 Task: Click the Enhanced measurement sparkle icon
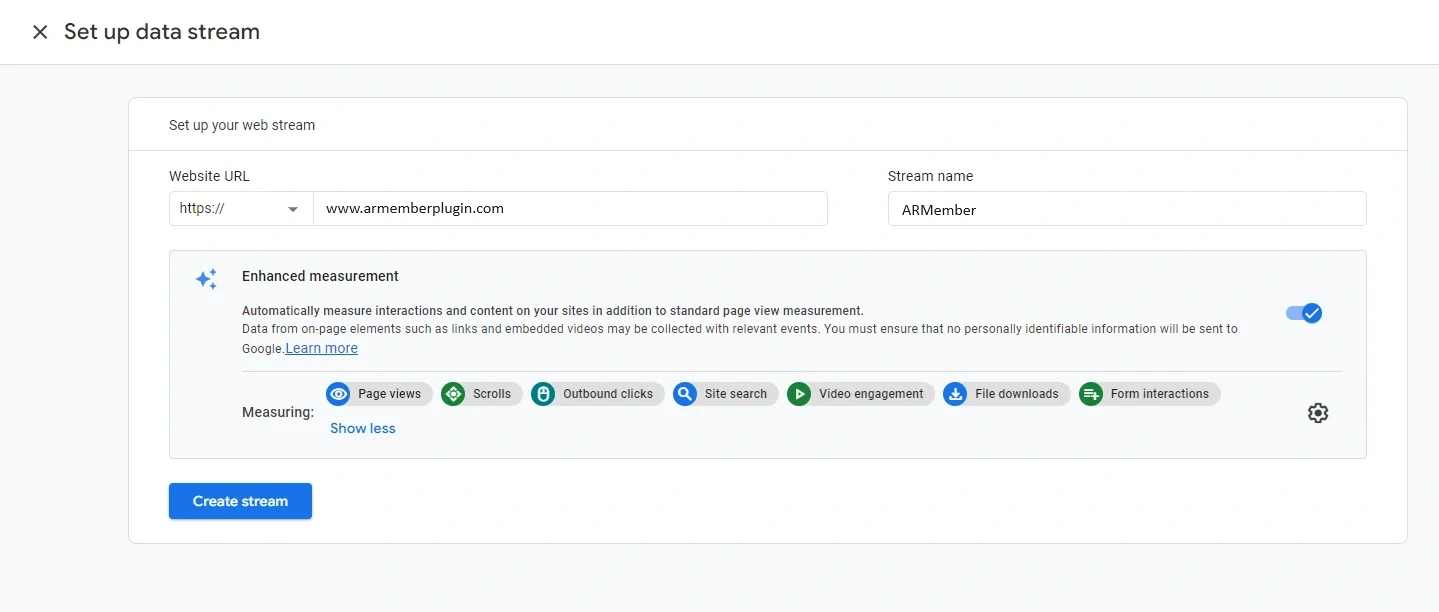coord(206,279)
